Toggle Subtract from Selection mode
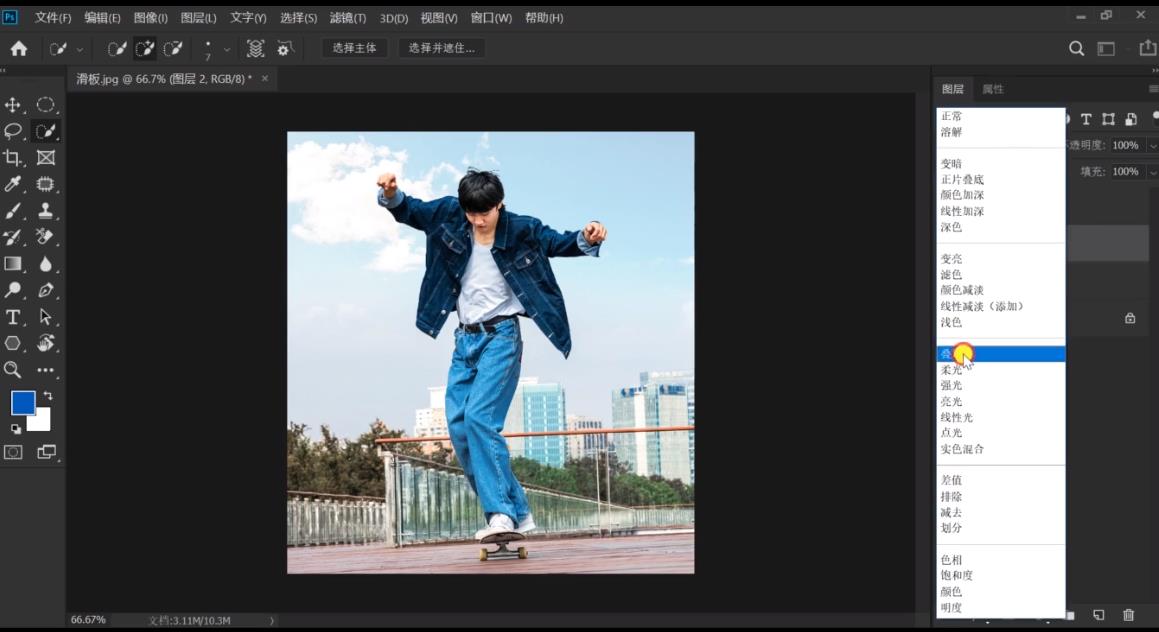The image size is (1159, 632). tap(173, 49)
